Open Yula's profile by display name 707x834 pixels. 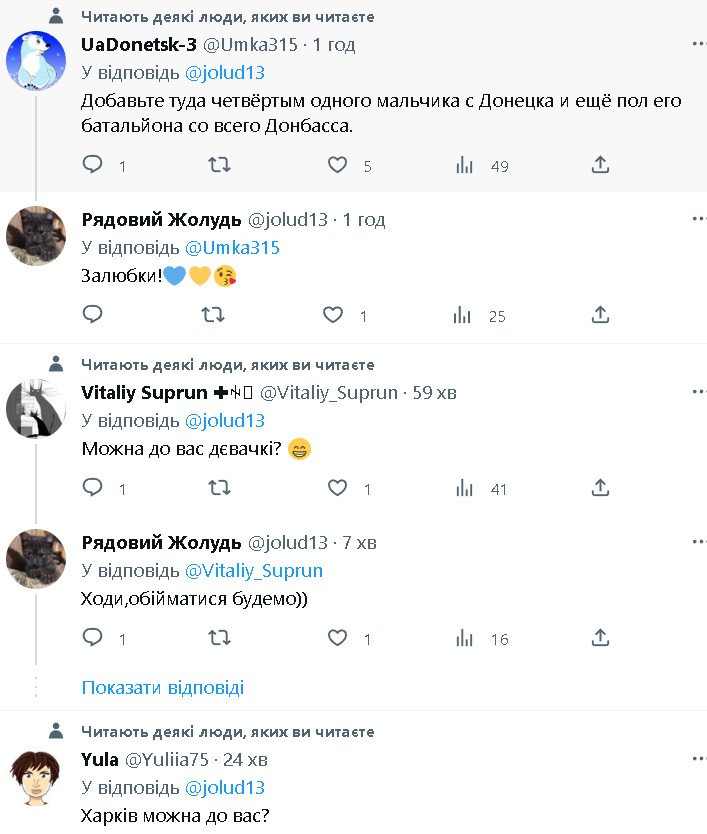coord(100,759)
